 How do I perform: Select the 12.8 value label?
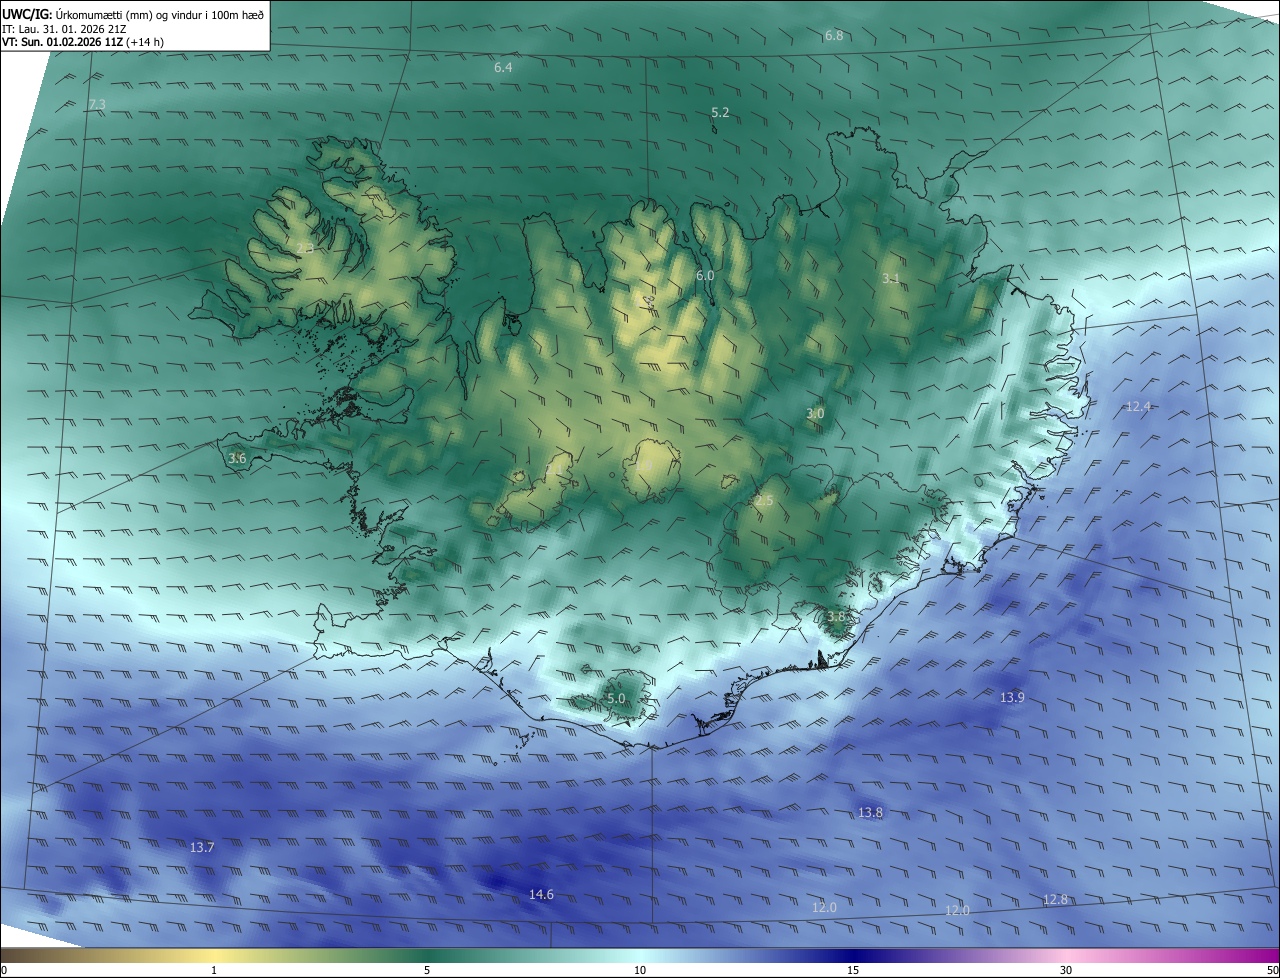(1055, 900)
